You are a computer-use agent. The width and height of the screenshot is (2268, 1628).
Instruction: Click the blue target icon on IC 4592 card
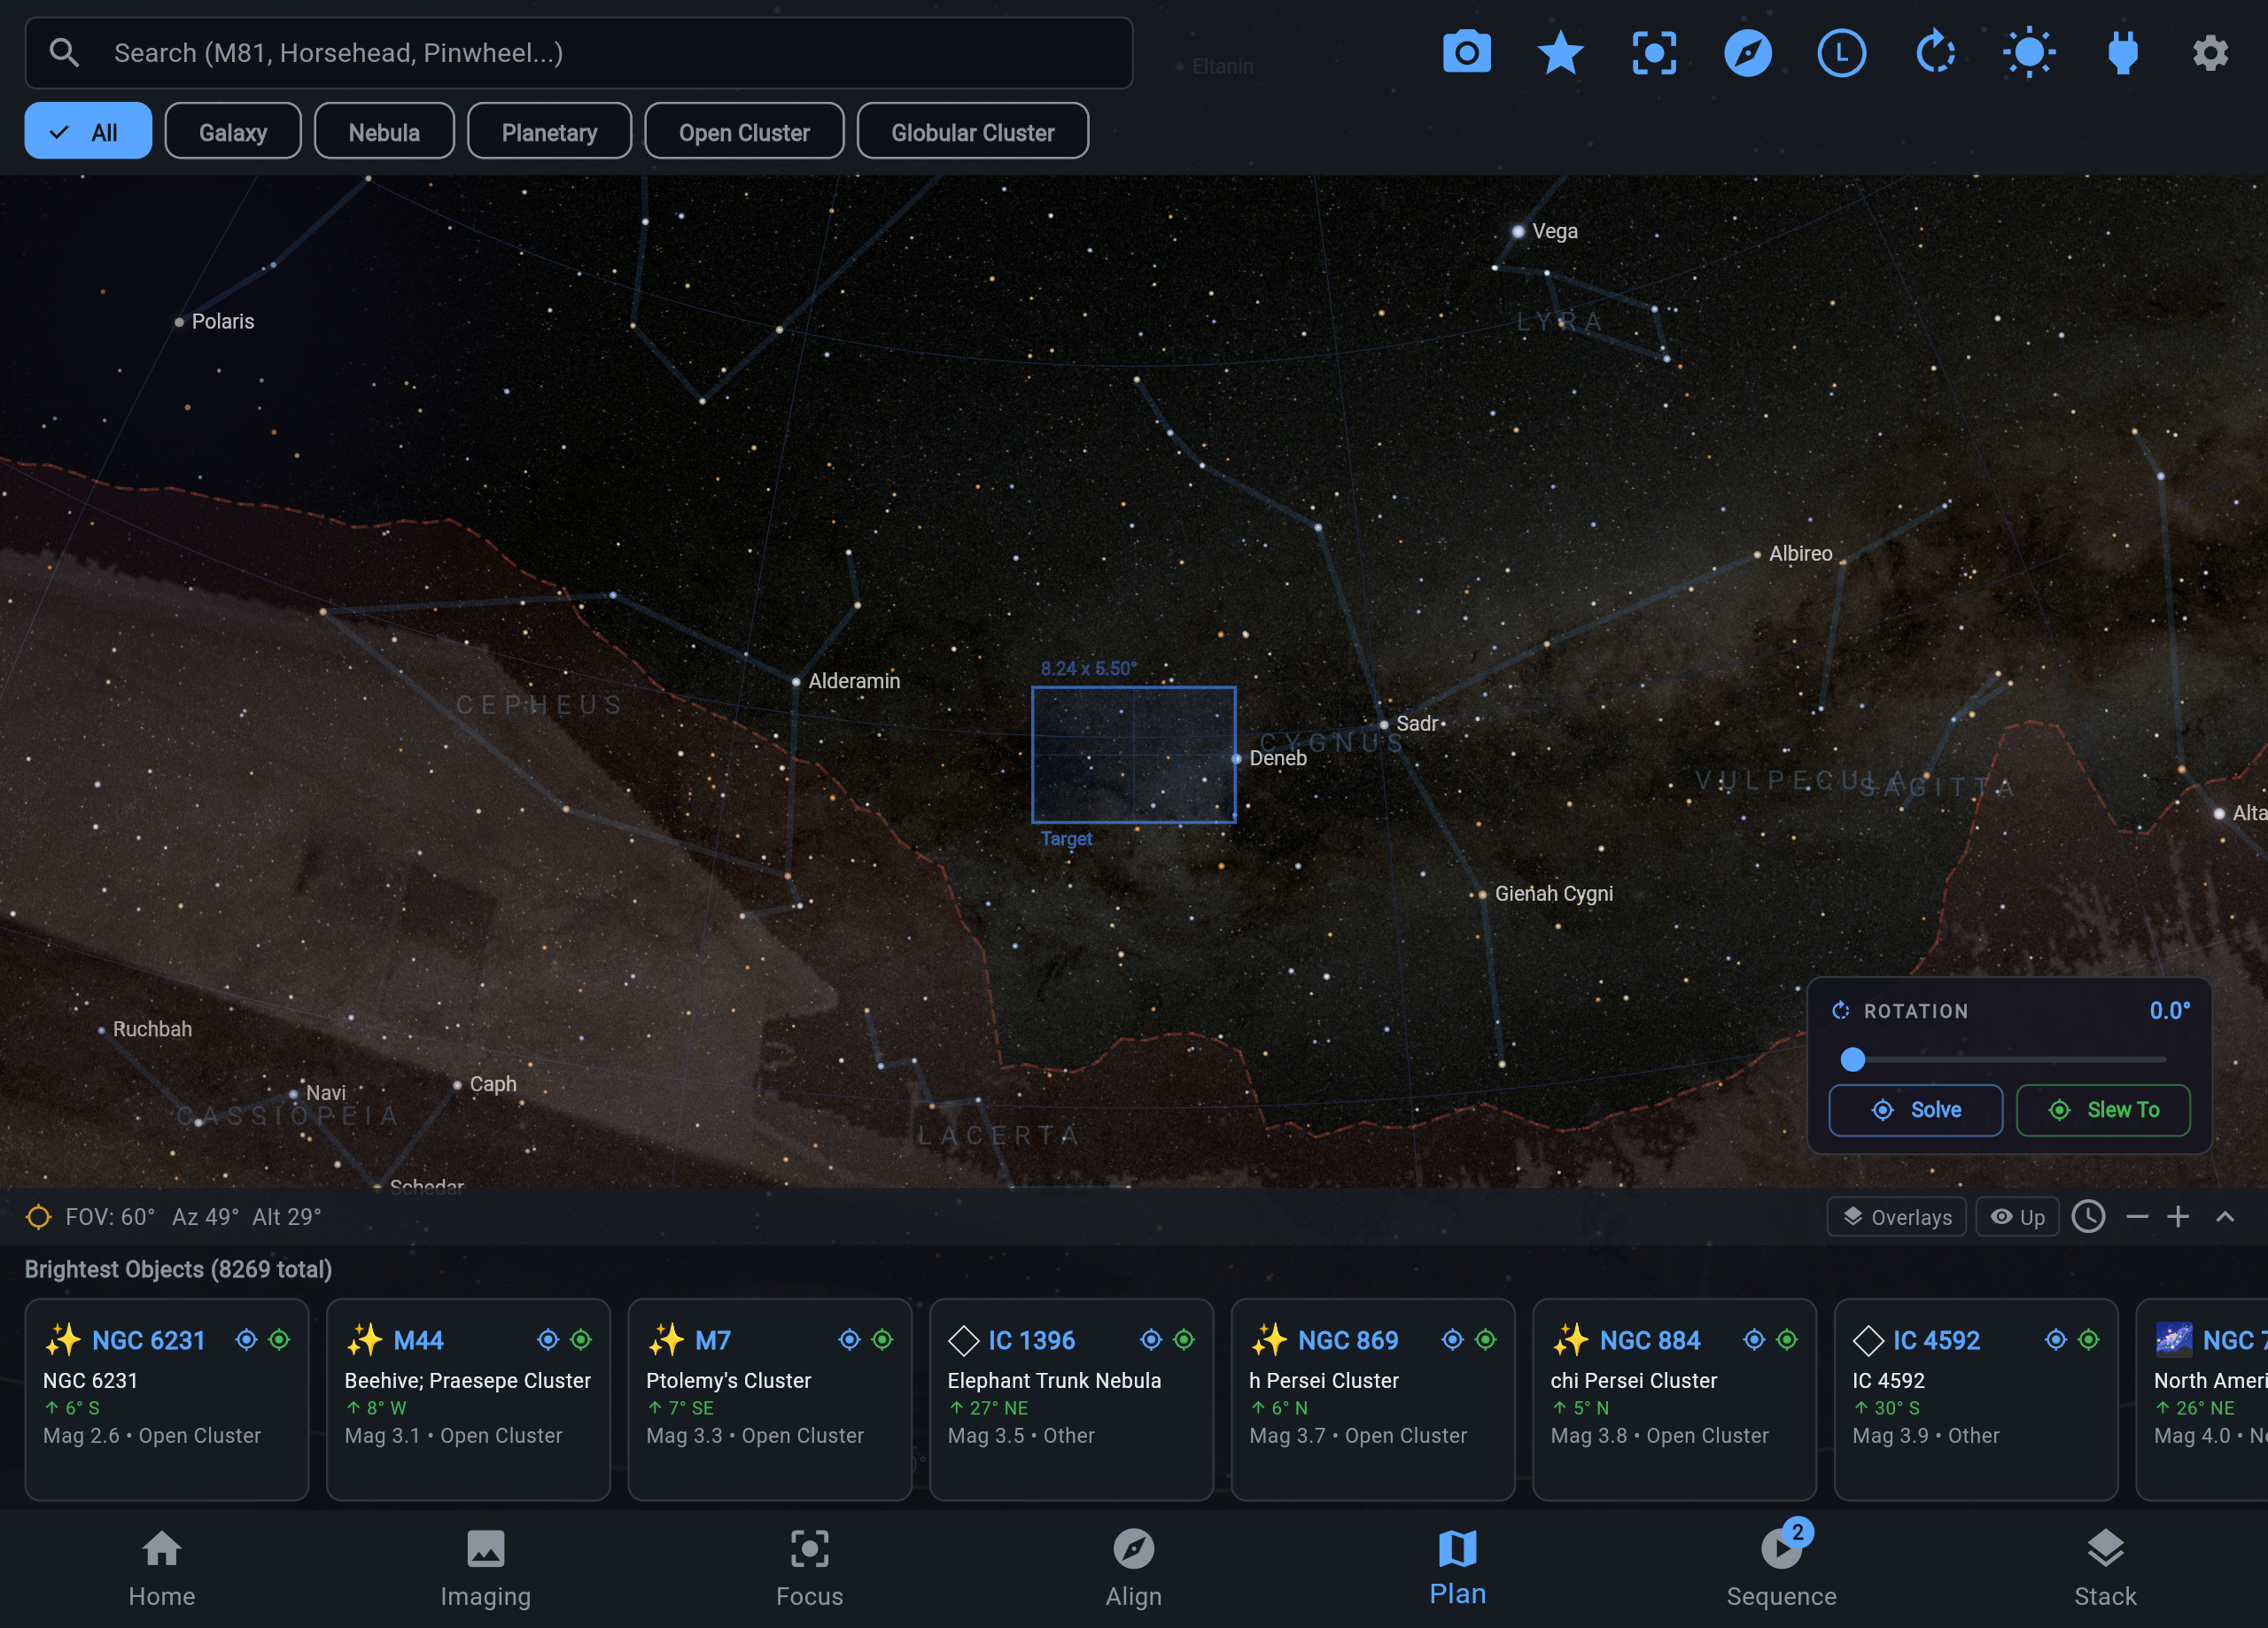(2055, 1339)
